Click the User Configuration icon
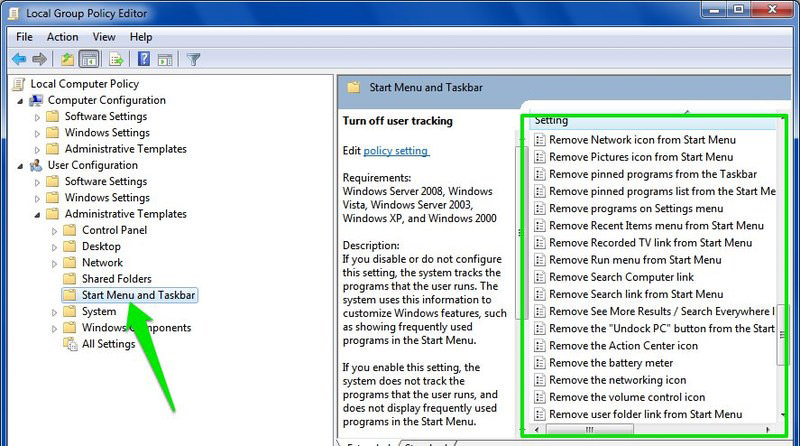The width and height of the screenshot is (800, 446). click(36, 165)
